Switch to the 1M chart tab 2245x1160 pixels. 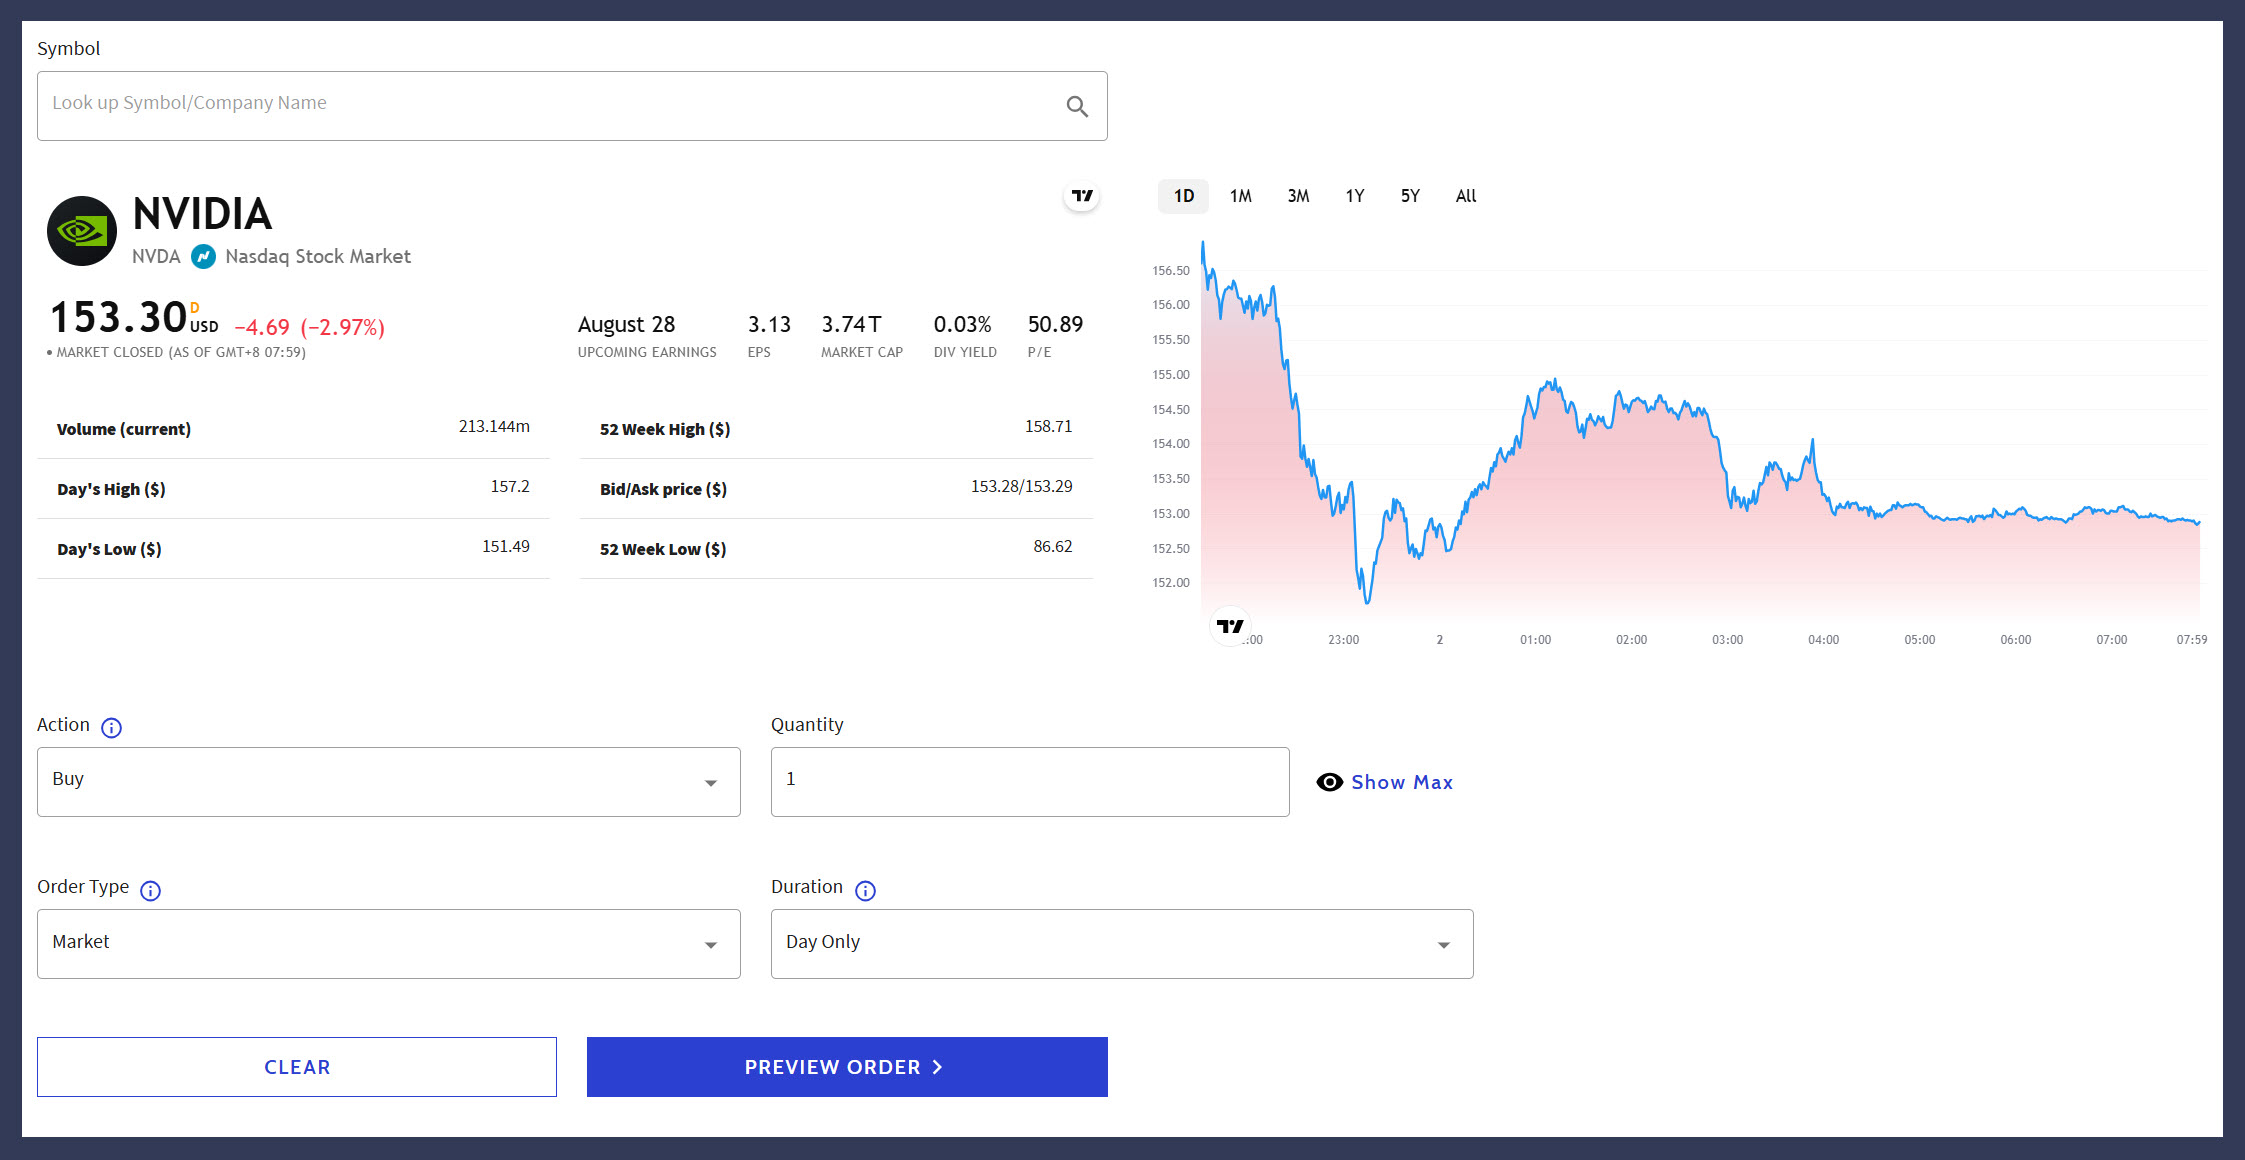[x=1240, y=196]
